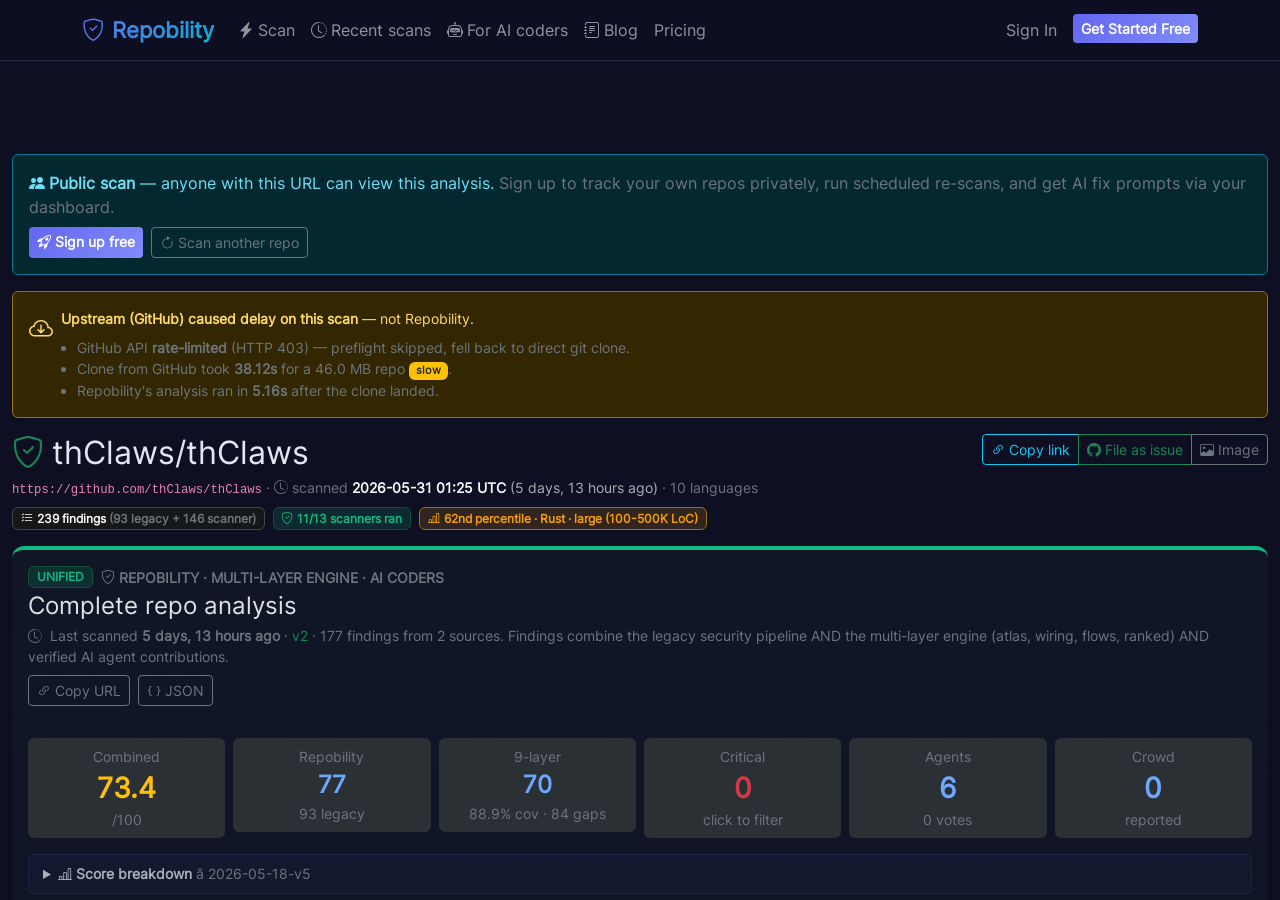Viewport: 1280px width, 900px height.
Task: Click the Sign In link
Action: coord(1031,30)
